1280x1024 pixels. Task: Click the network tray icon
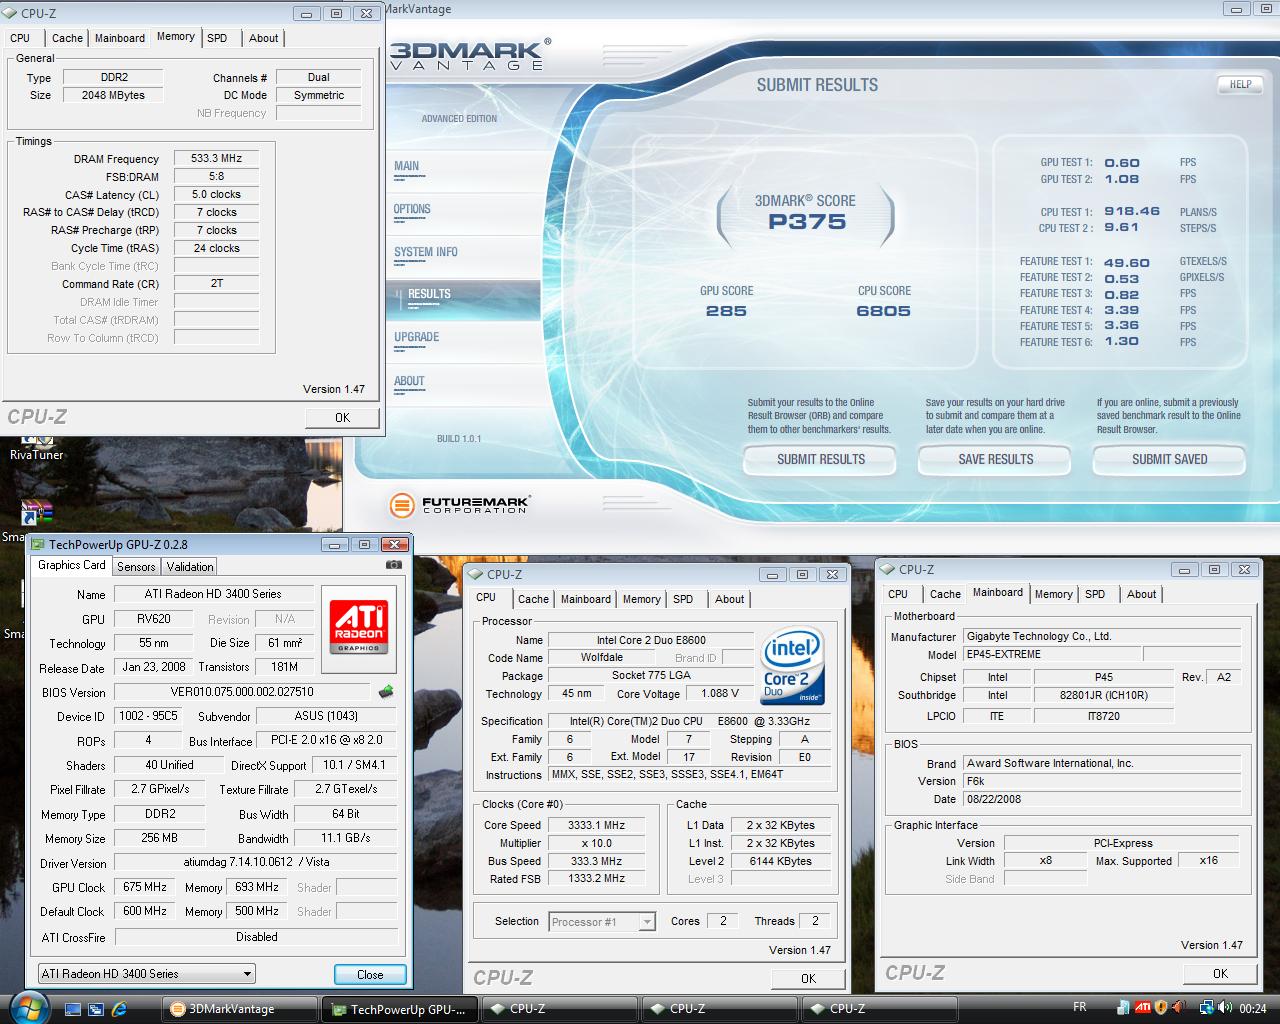[1207, 1008]
